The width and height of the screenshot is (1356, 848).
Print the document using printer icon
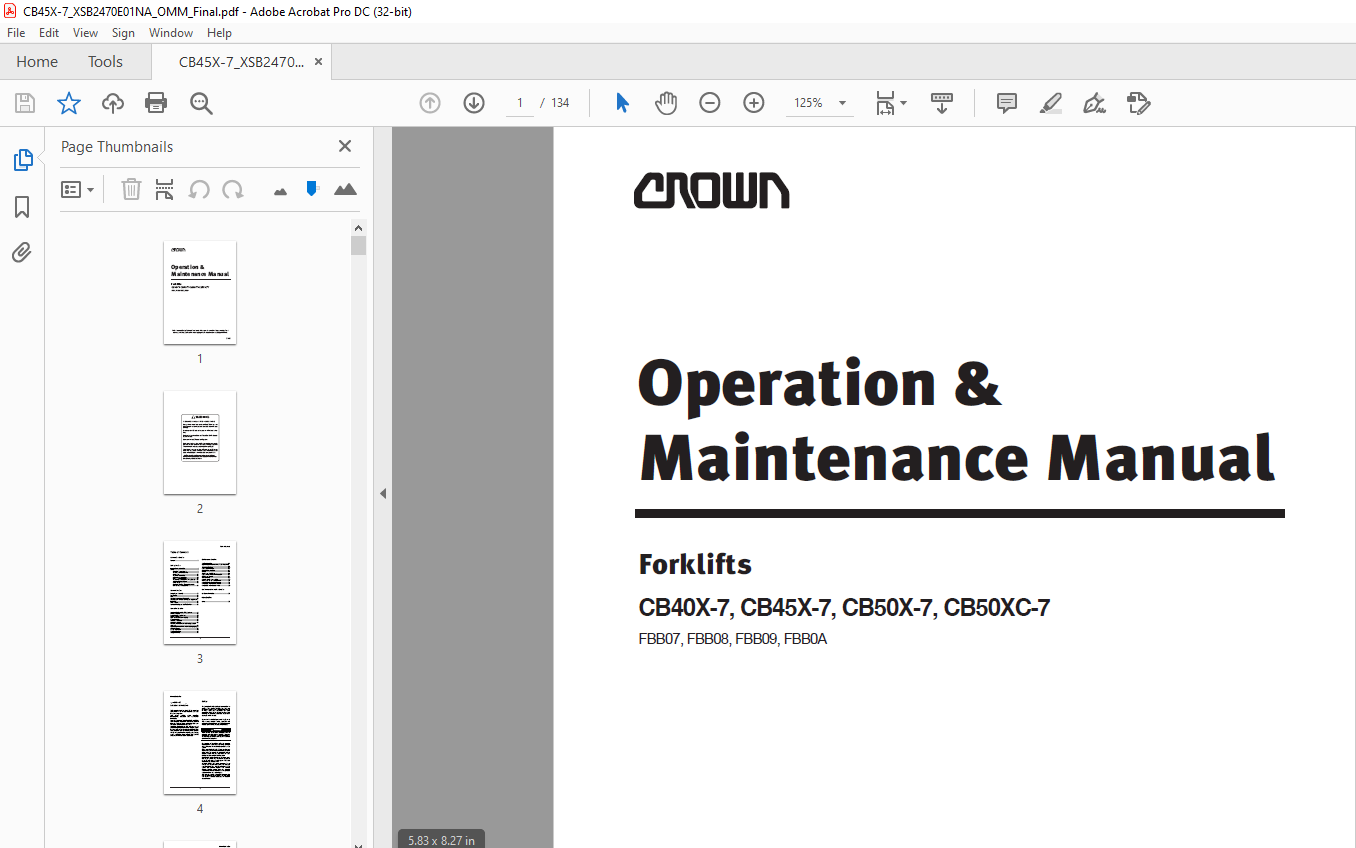tap(156, 103)
